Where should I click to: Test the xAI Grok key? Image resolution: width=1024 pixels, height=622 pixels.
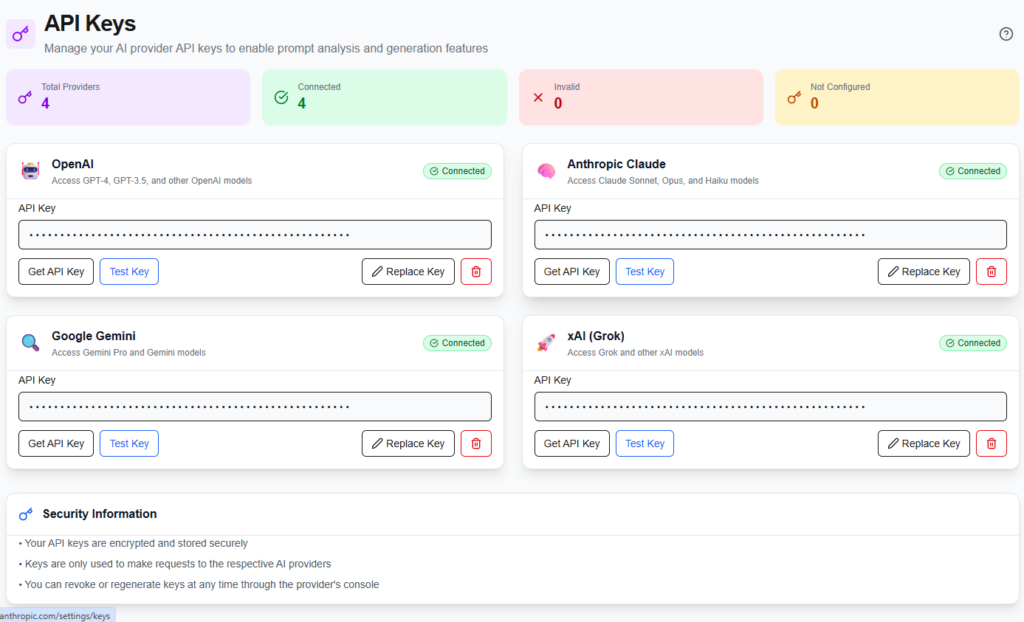(x=644, y=444)
